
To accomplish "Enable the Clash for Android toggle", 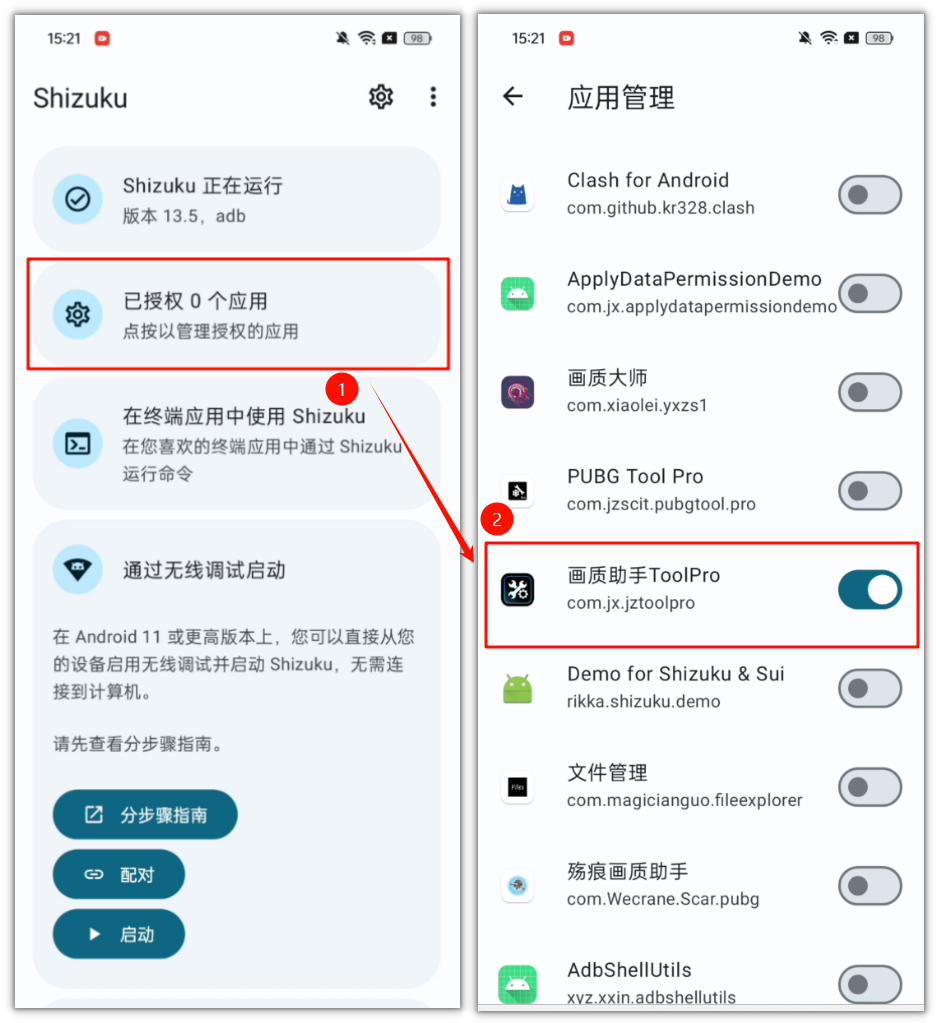I will coord(870,194).
